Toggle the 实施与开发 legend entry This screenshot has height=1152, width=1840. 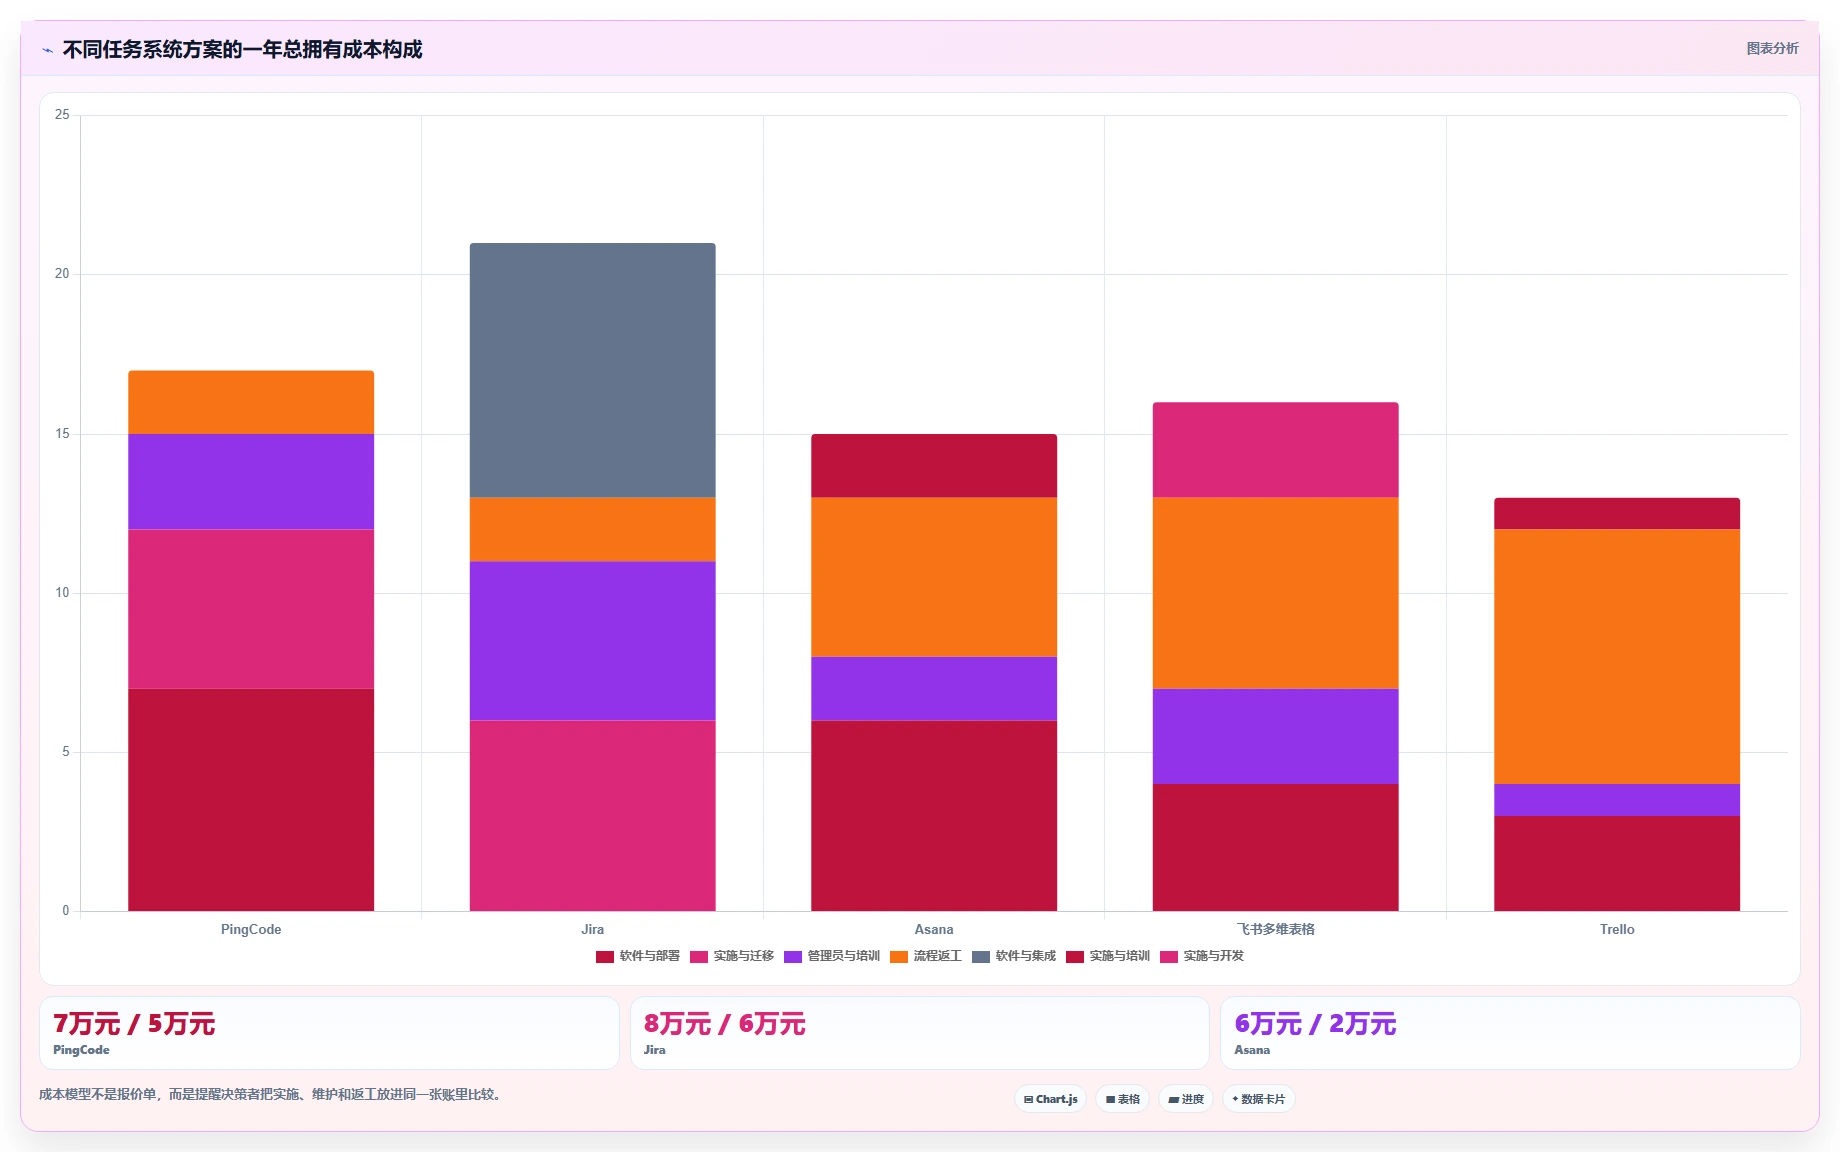click(x=1202, y=956)
